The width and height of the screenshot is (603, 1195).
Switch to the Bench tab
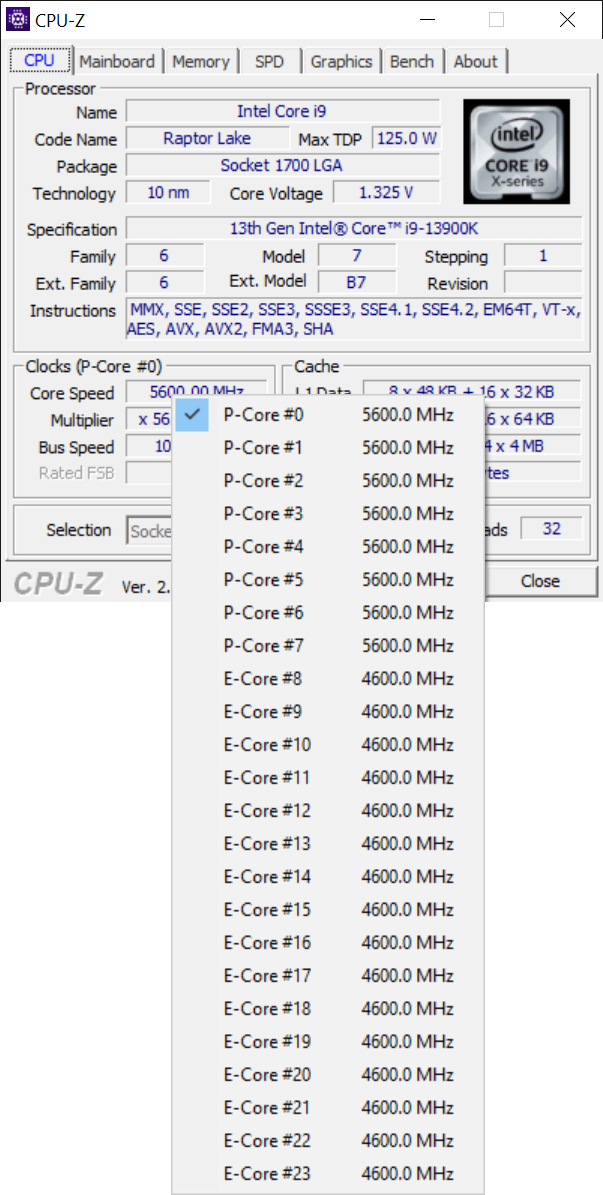412,62
